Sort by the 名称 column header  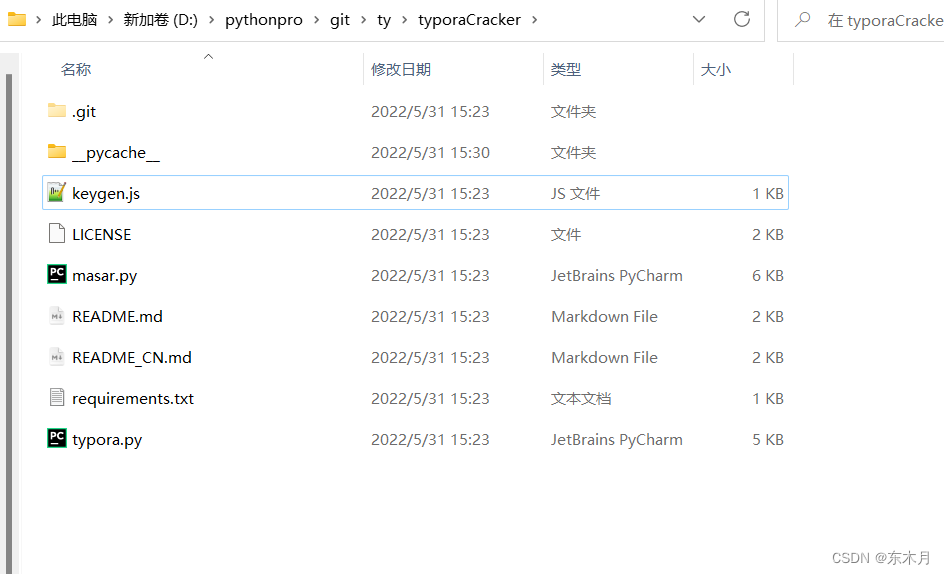(76, 69)
